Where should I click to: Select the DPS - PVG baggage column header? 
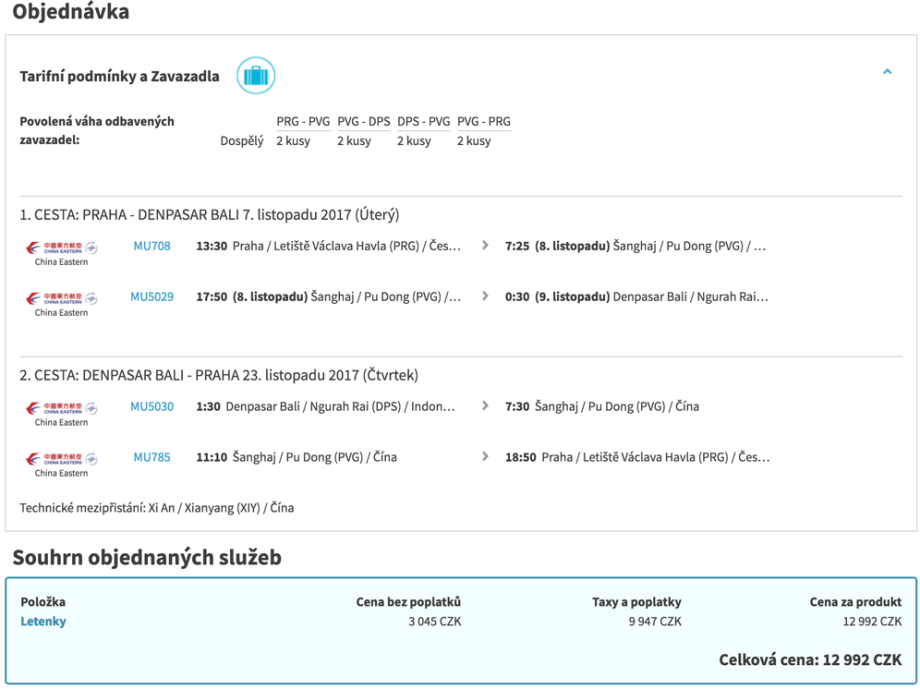pyautogui.click(x=423, y=122)
